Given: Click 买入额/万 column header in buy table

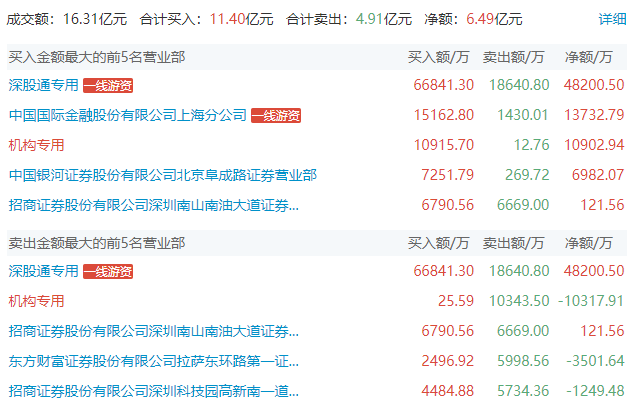Looking at the screenshot, I should pos(438,57).
